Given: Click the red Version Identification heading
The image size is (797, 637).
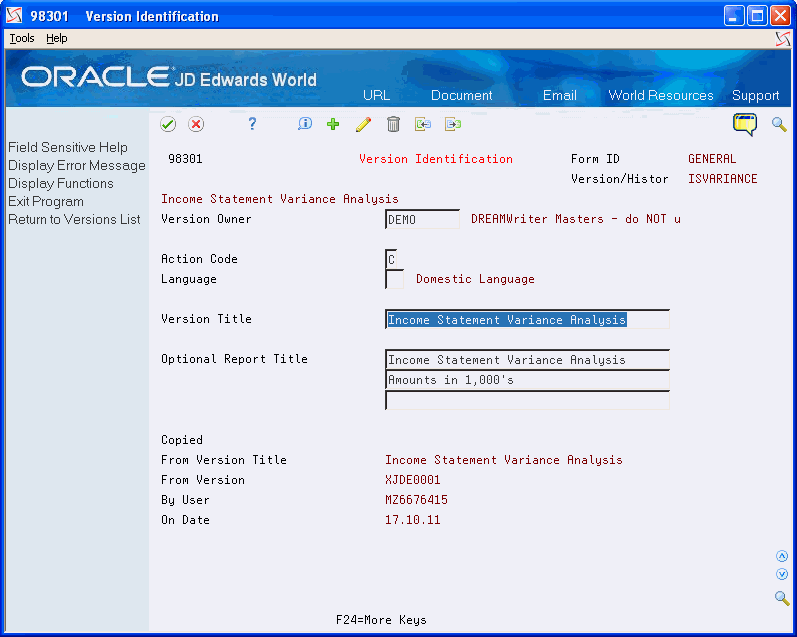Looking at the screenshot, I should pyautogui.click(x=436, y=159).
